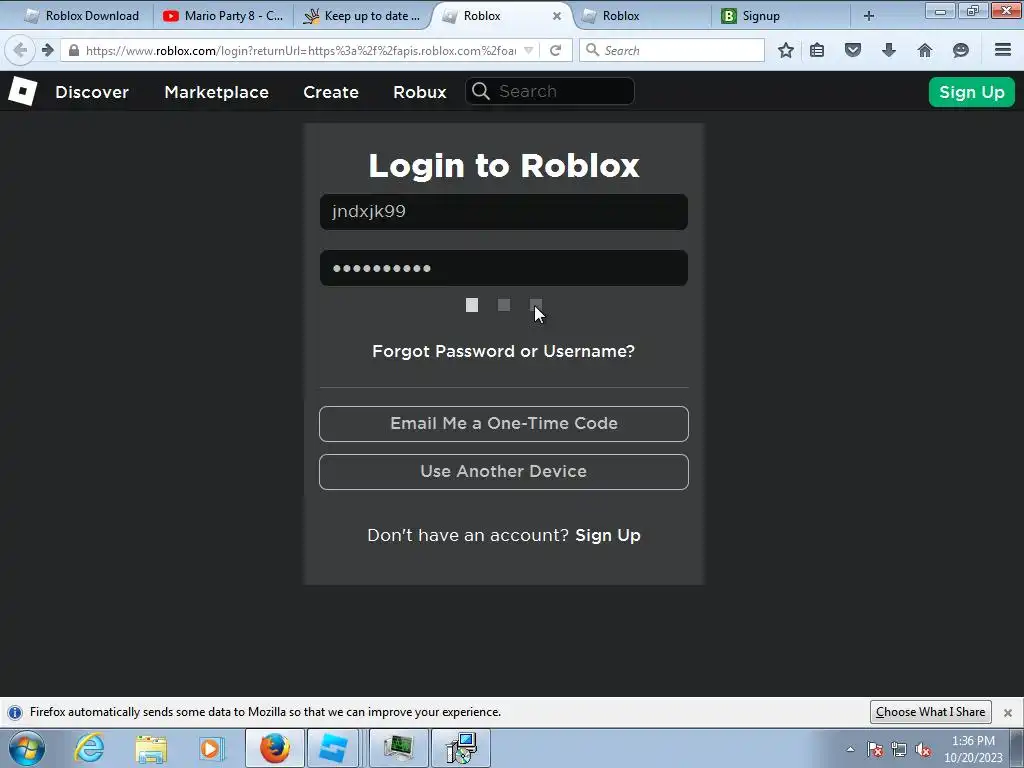Open the installer taskbar icon

[461, 748]
